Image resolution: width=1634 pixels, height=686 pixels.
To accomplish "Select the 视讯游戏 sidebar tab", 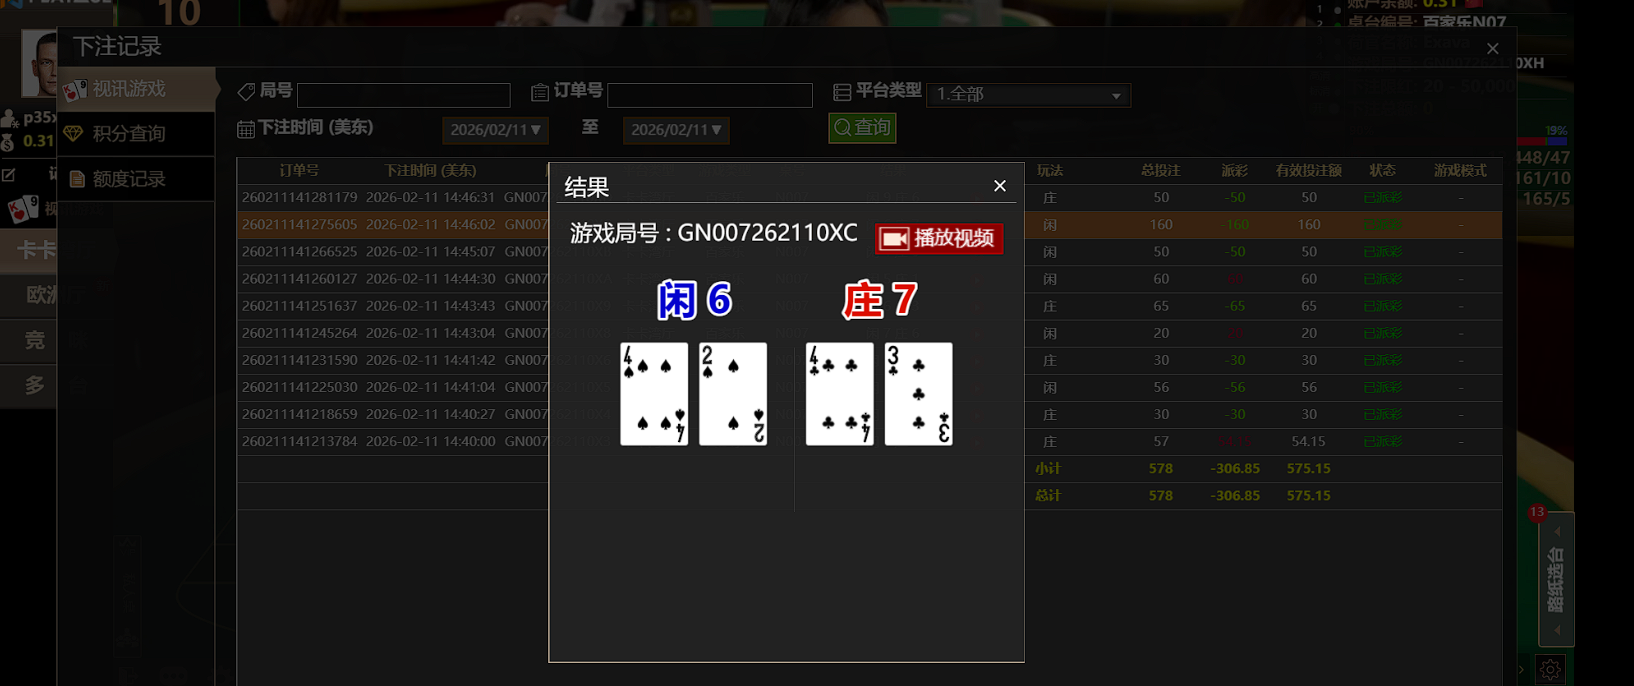I will coord(137,89).
